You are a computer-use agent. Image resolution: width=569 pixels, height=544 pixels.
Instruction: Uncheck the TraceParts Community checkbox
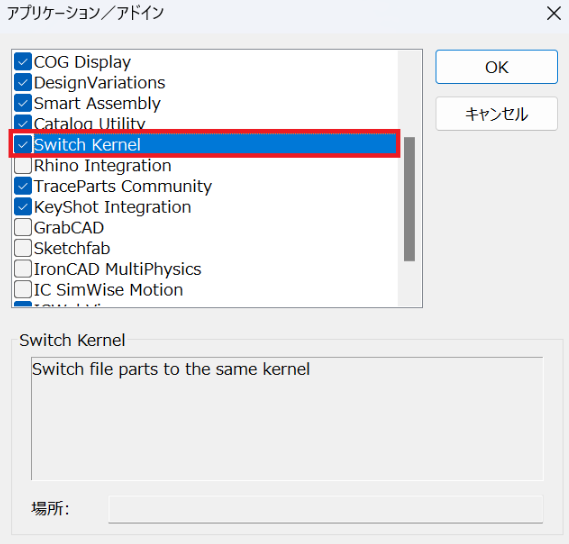click(22, 186)
